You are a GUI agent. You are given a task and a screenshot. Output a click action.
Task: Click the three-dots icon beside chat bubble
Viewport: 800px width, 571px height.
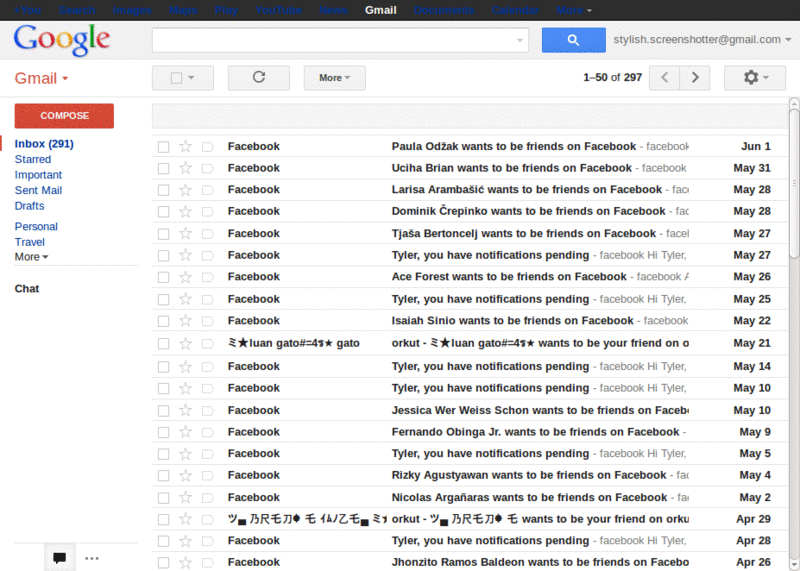[x=92, y=558]
